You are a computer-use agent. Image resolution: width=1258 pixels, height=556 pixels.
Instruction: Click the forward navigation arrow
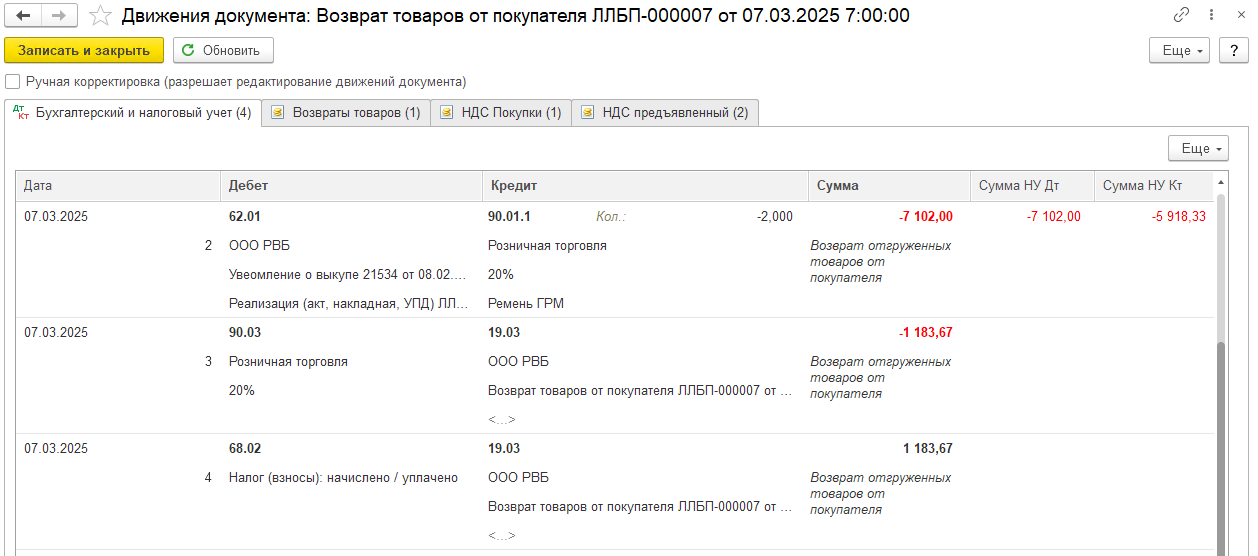[58, 16]
